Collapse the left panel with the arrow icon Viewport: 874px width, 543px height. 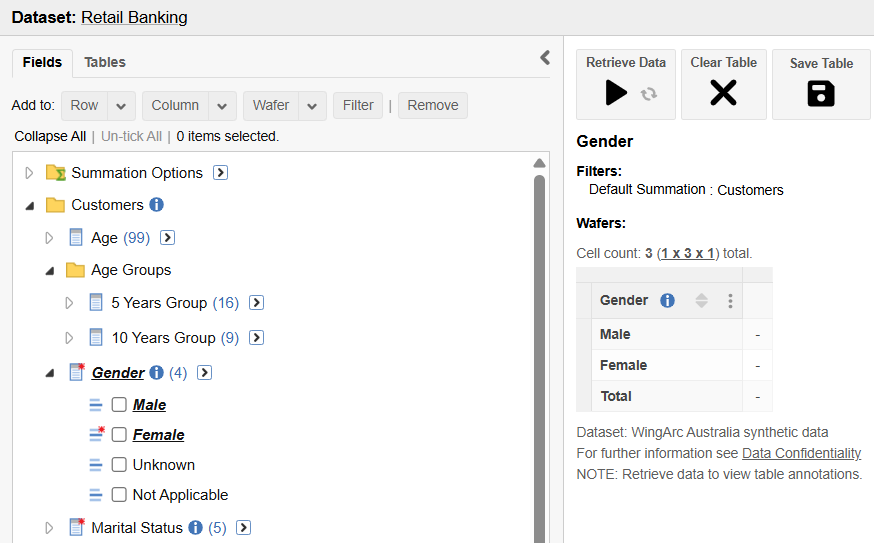545,58
